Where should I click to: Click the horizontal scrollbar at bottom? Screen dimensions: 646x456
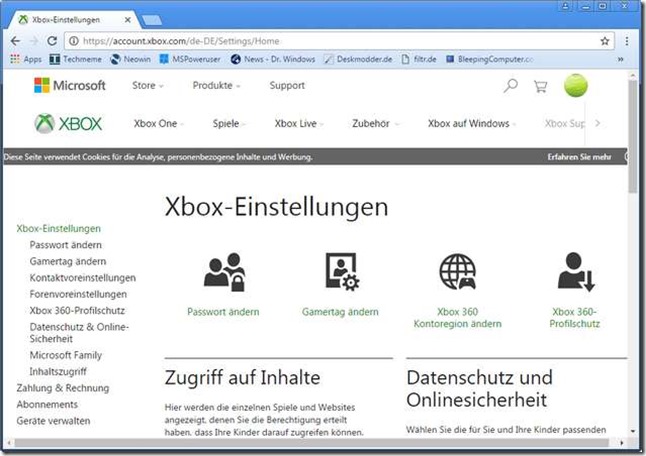coord(312,443)
